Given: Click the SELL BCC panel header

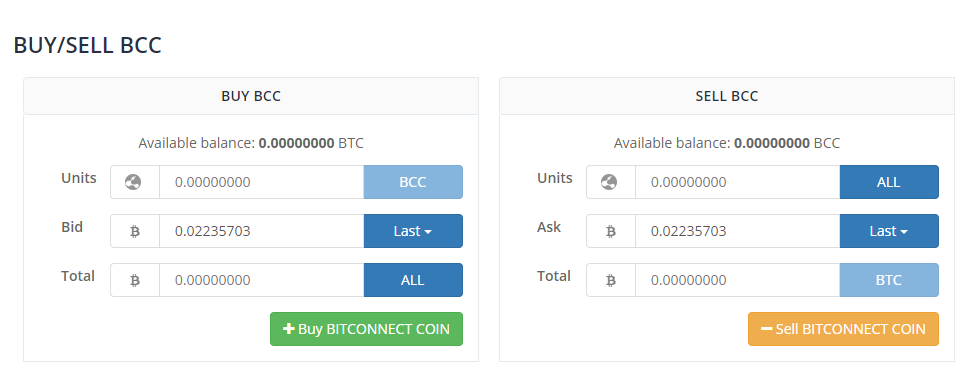Looking at the screenshot, I should 727,96.
